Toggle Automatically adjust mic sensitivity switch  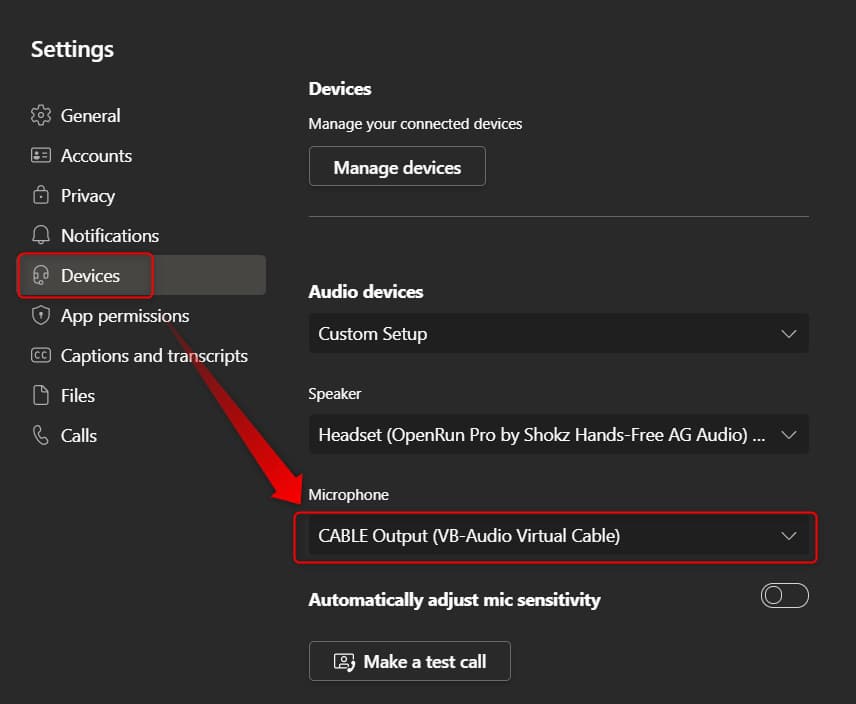(784, 596)
